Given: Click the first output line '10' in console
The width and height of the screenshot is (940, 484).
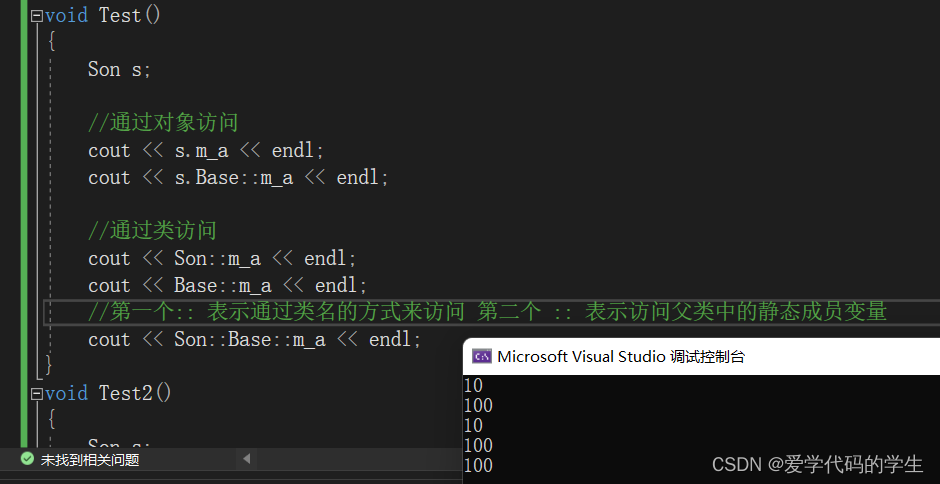Looking at the screenshot, I should pos(474,386).
